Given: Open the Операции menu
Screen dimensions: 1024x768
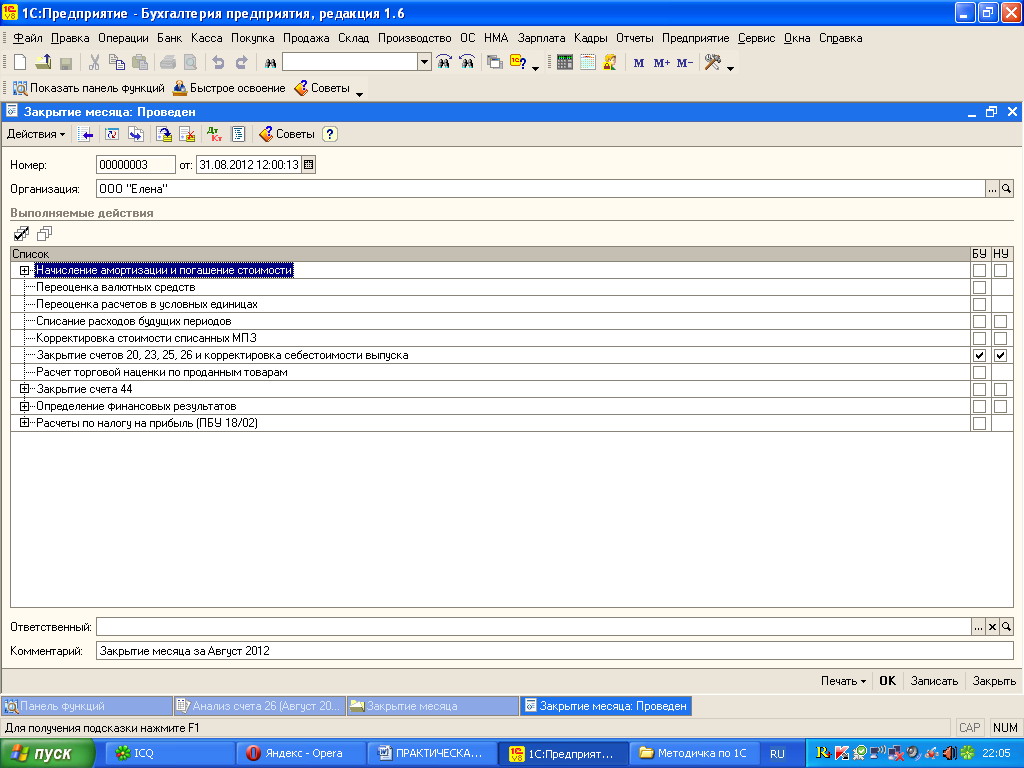Looking at the screenshot, I should 123,38.
